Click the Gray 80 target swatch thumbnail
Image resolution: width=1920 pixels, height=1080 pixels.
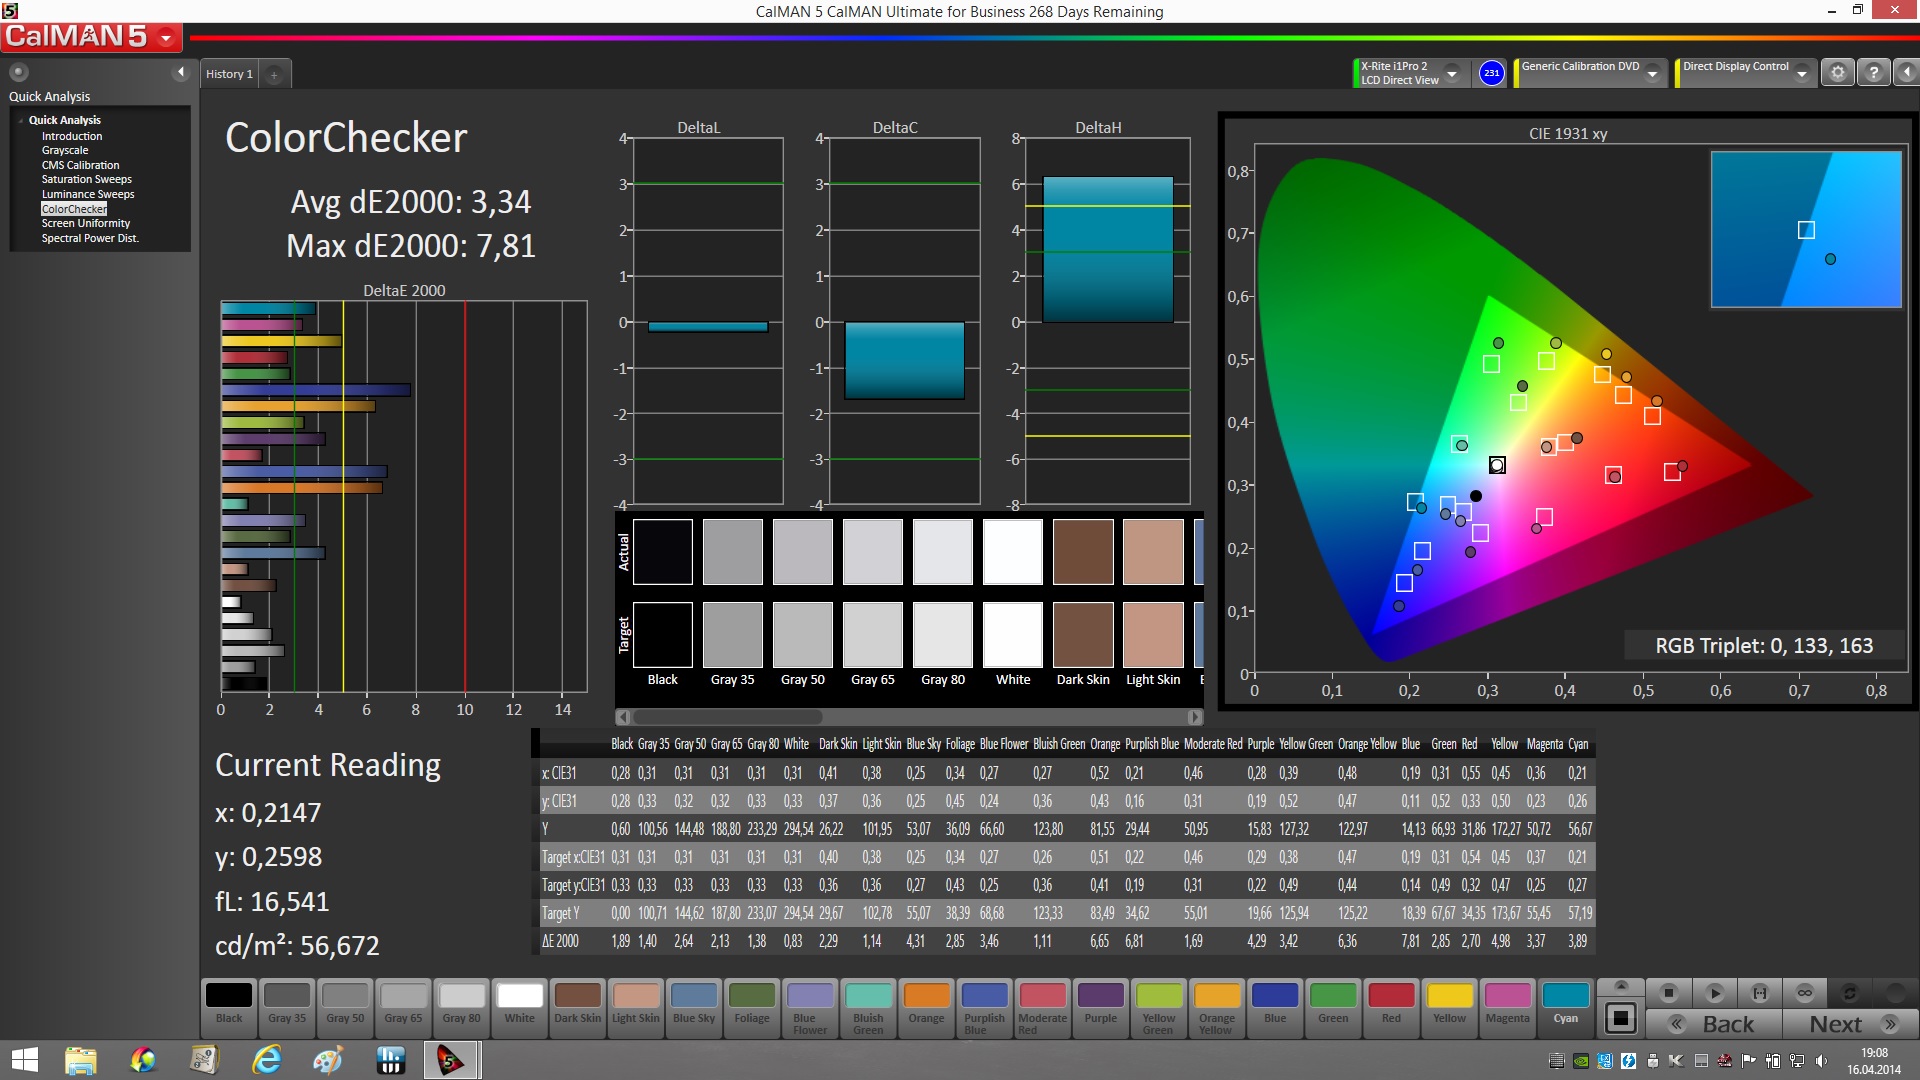[943, 634]
